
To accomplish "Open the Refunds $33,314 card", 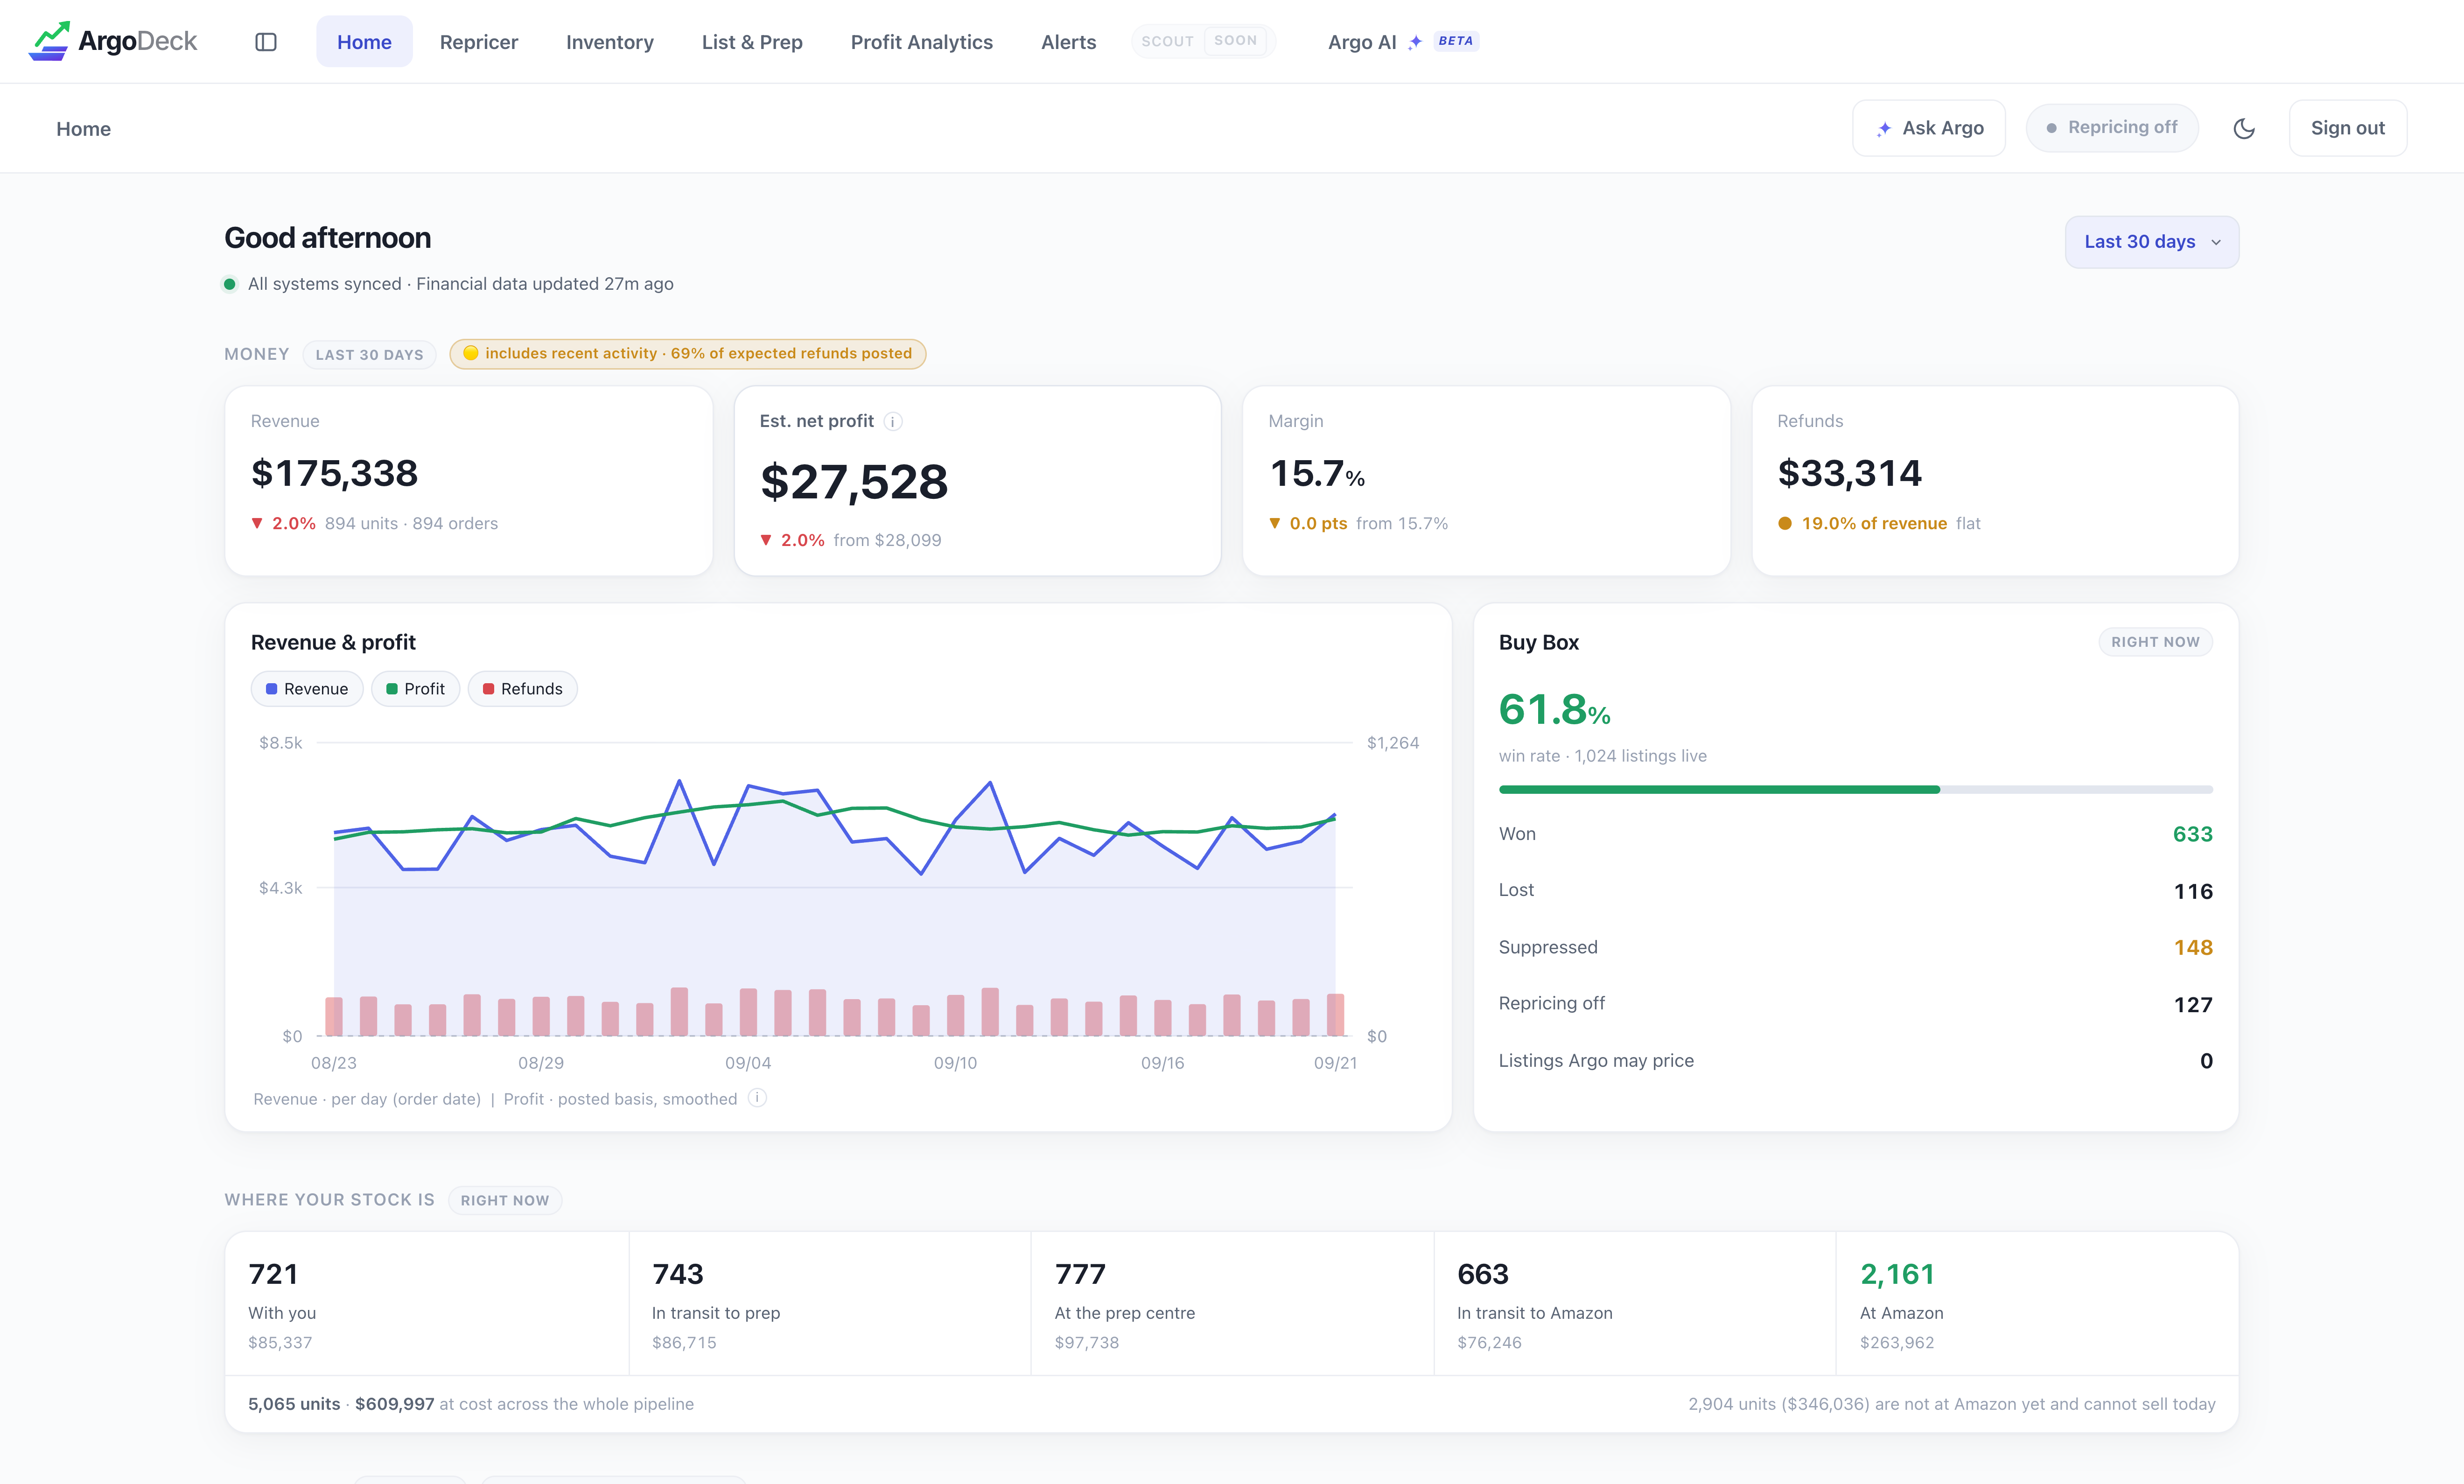I will click(x=1995, y=481).
